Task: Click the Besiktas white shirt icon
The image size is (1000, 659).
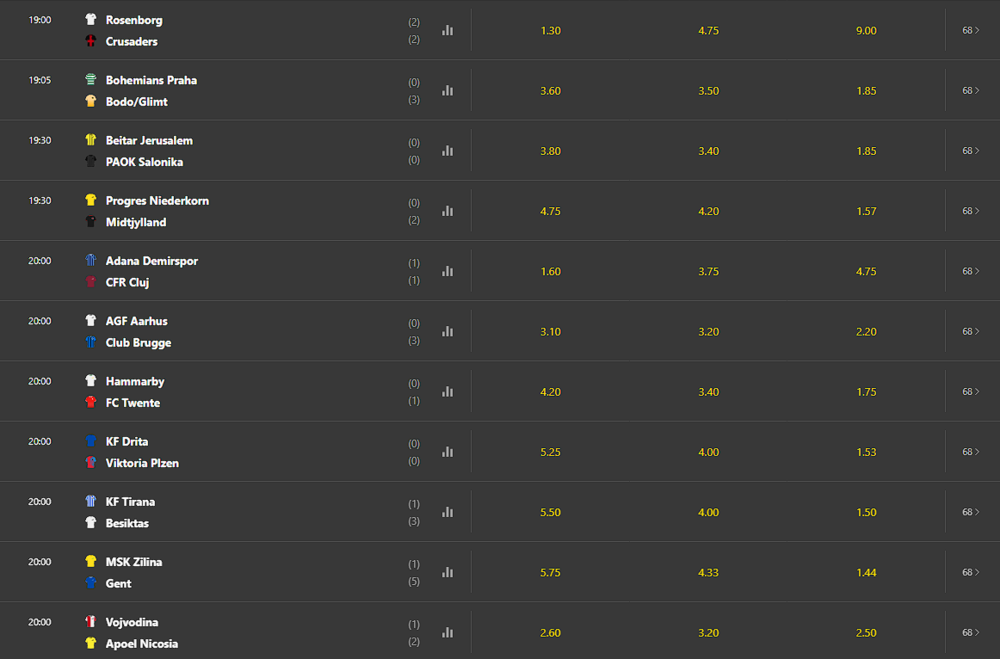Action: [x=91, y=522]
